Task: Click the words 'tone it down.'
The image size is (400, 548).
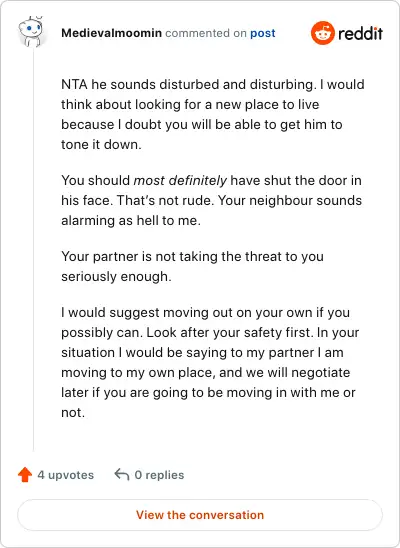Action: click(101, 144)
